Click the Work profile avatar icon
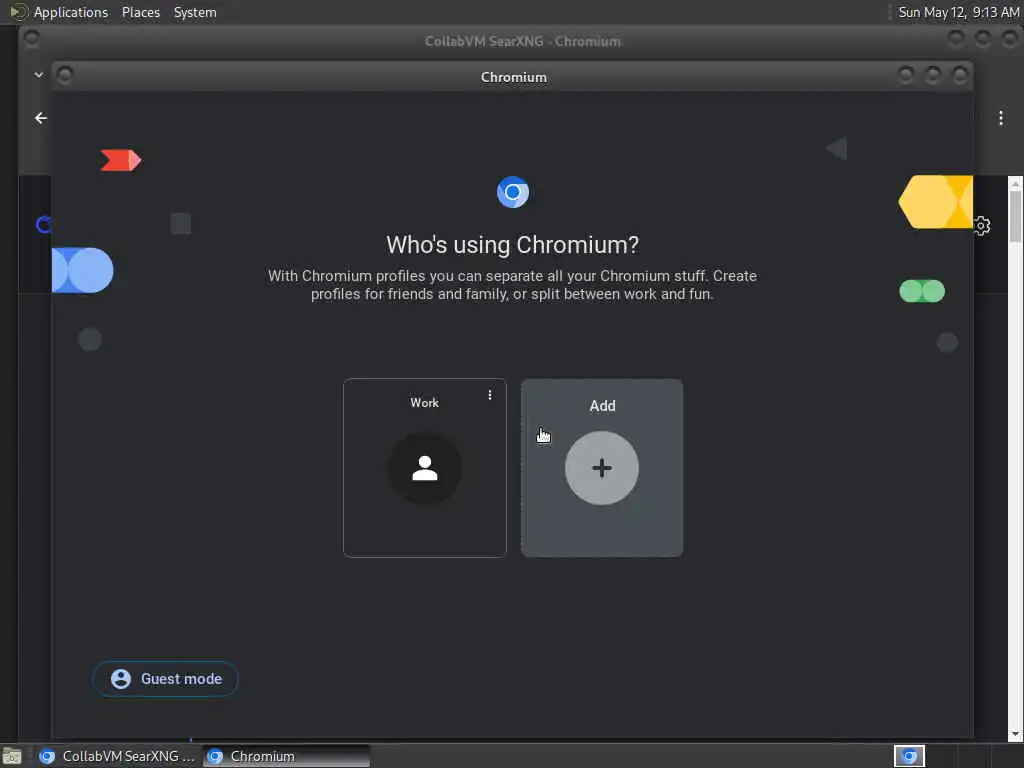 pos(424,468)
